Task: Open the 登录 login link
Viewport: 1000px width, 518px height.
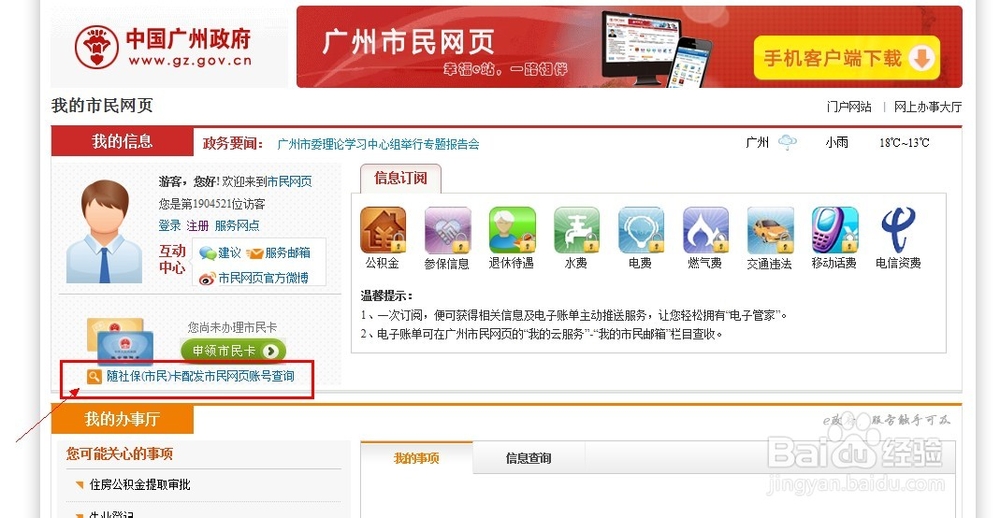Action: (x=170, y=225)
